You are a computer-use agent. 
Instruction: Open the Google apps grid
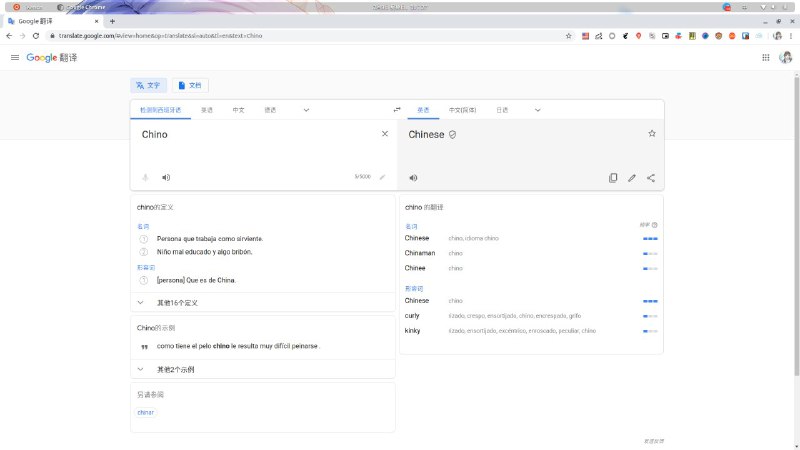click(766, 58)
